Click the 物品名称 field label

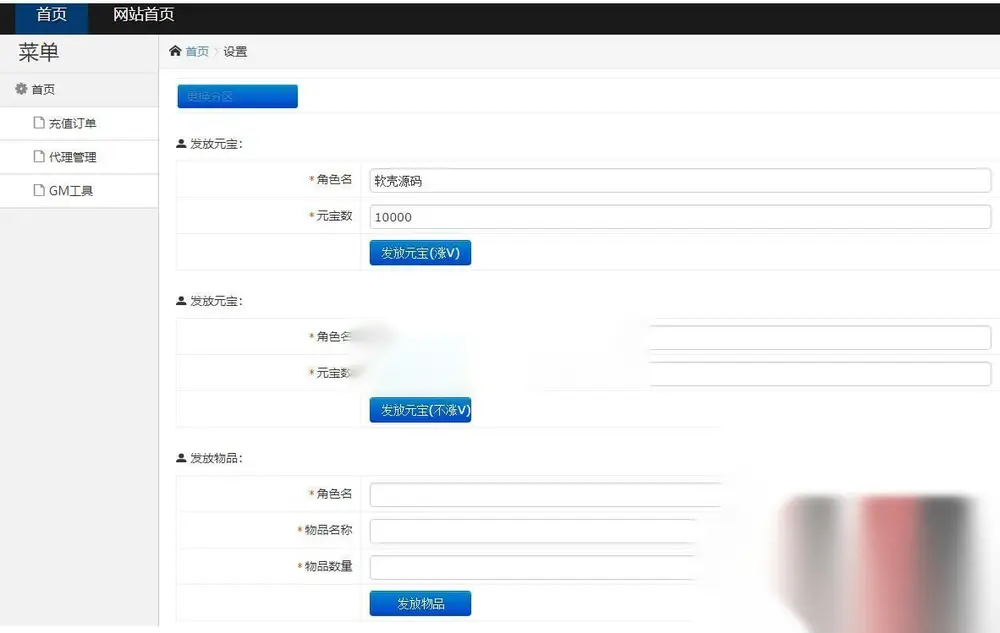pos(328,530)
